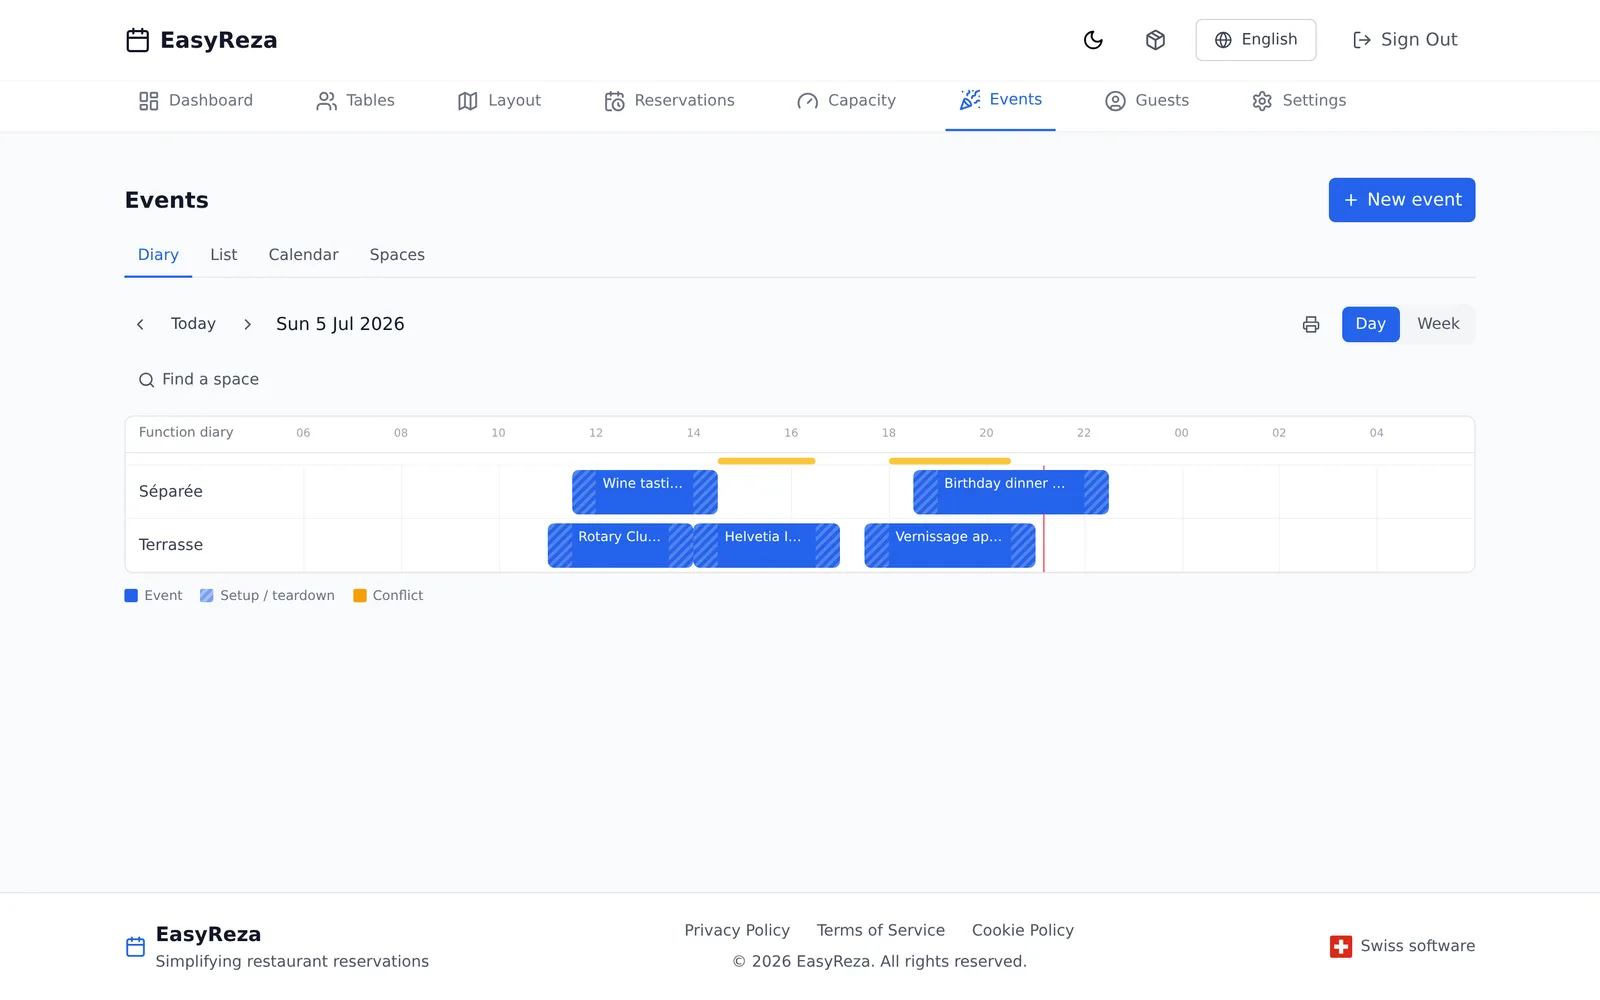This screenshot has height=1000, width=1600.
Task: Switch to the Calendar view tab
Action: click(x=303, y=255)
